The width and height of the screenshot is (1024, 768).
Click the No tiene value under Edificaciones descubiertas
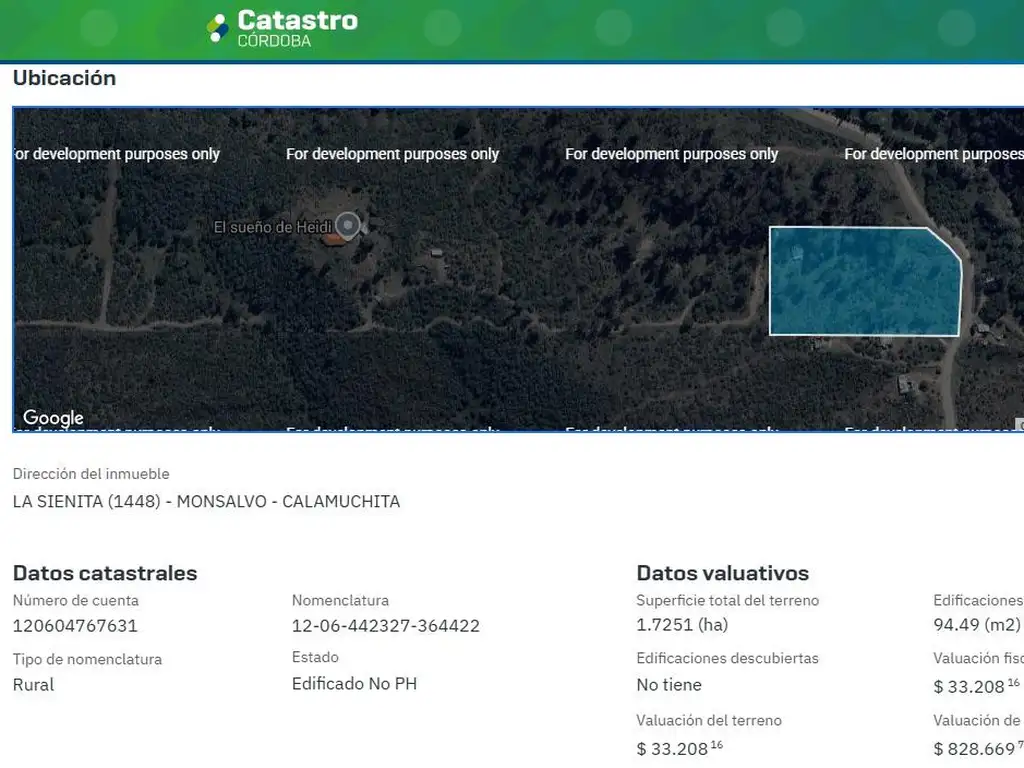click(668, 685)
